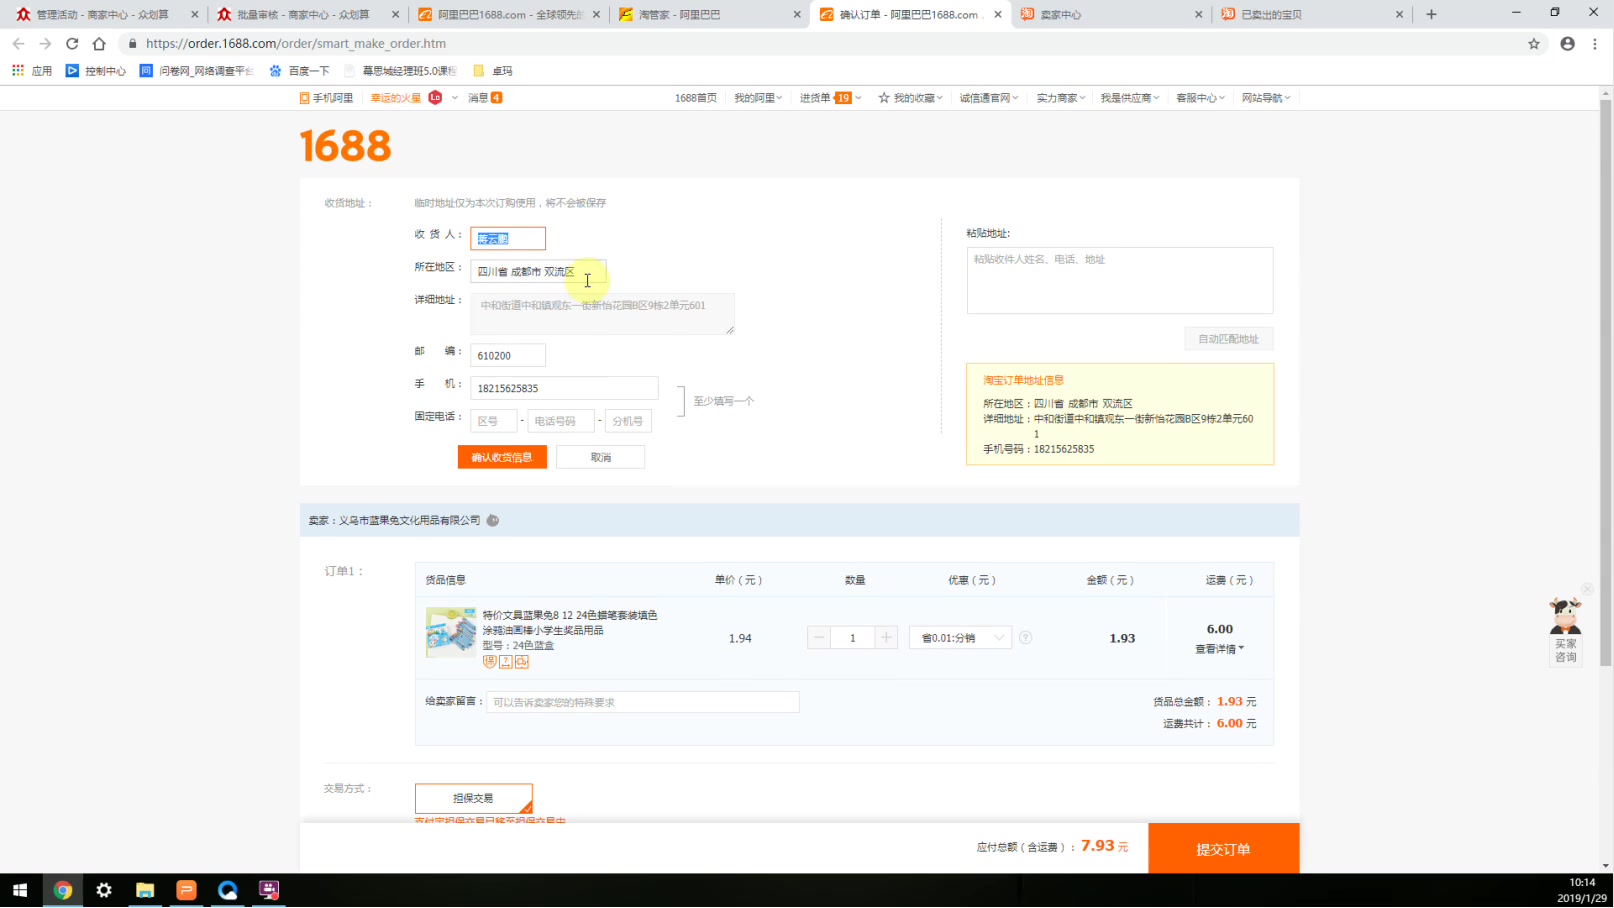Image resolution: width=1614 pixels, height=908 pixels.
Task: Click the level badge beside the username
Action: click(x=435, y=98)
